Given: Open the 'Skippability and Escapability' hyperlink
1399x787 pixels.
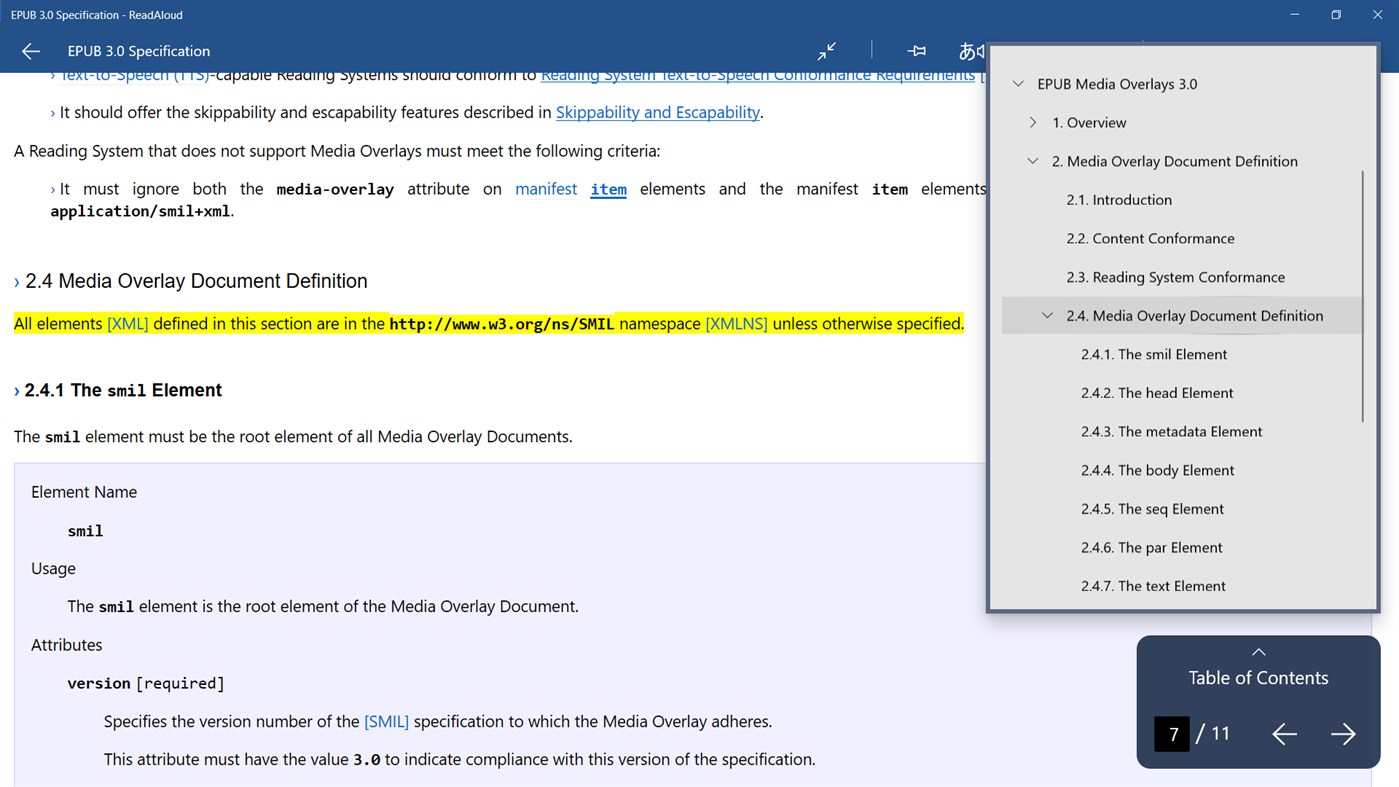Looking at the screenshot, I should 657,112.
